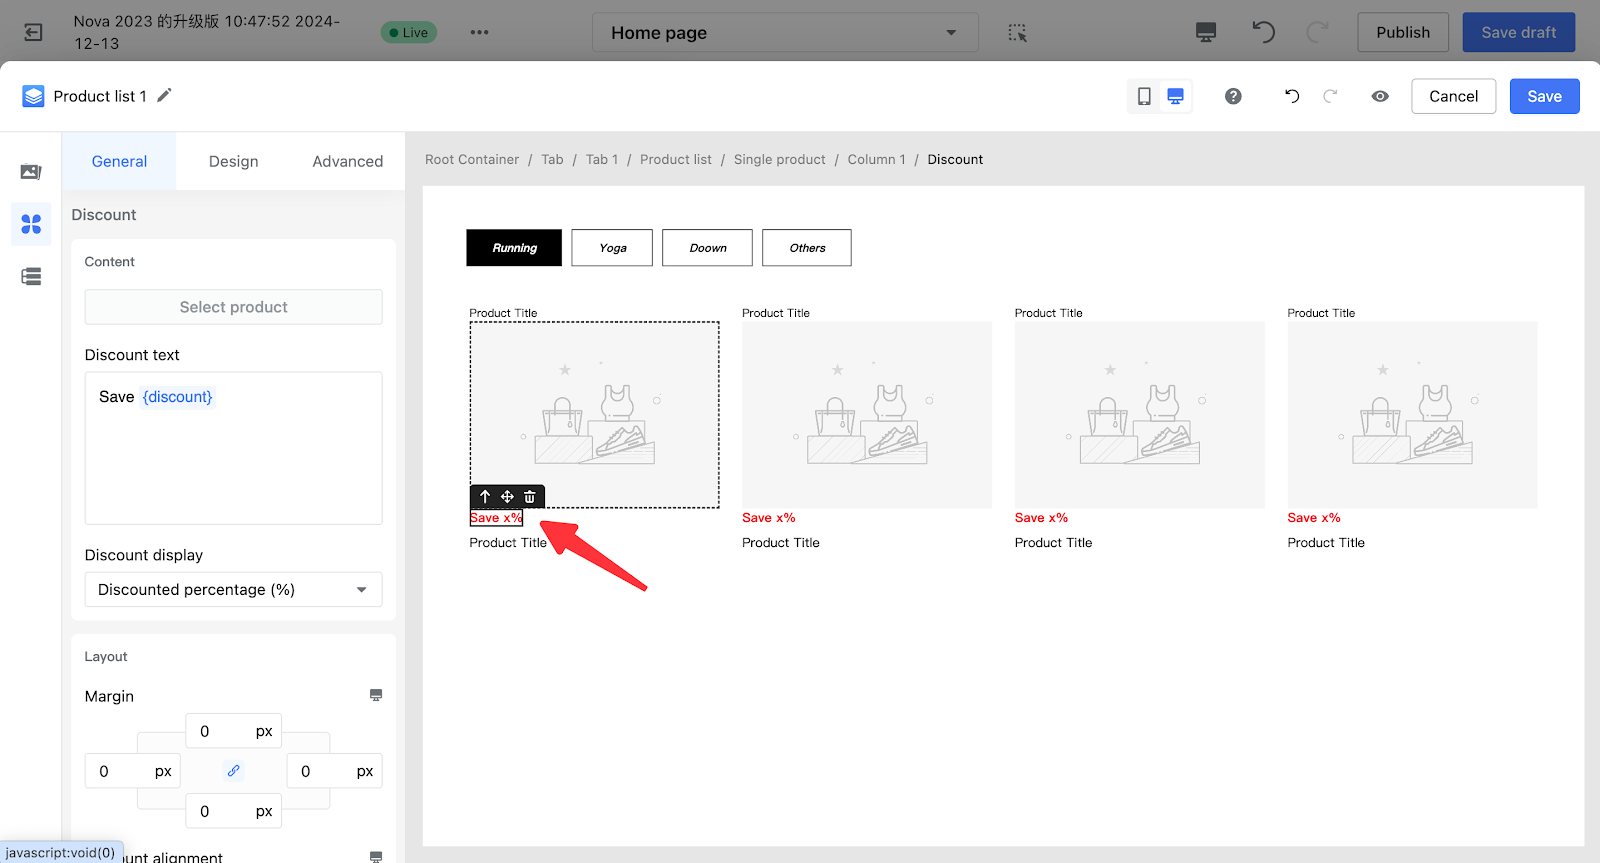Screen dimensions: 1600x863
Task: Click the Select product button
Action: pyautogui.click(x=233, y=307)
